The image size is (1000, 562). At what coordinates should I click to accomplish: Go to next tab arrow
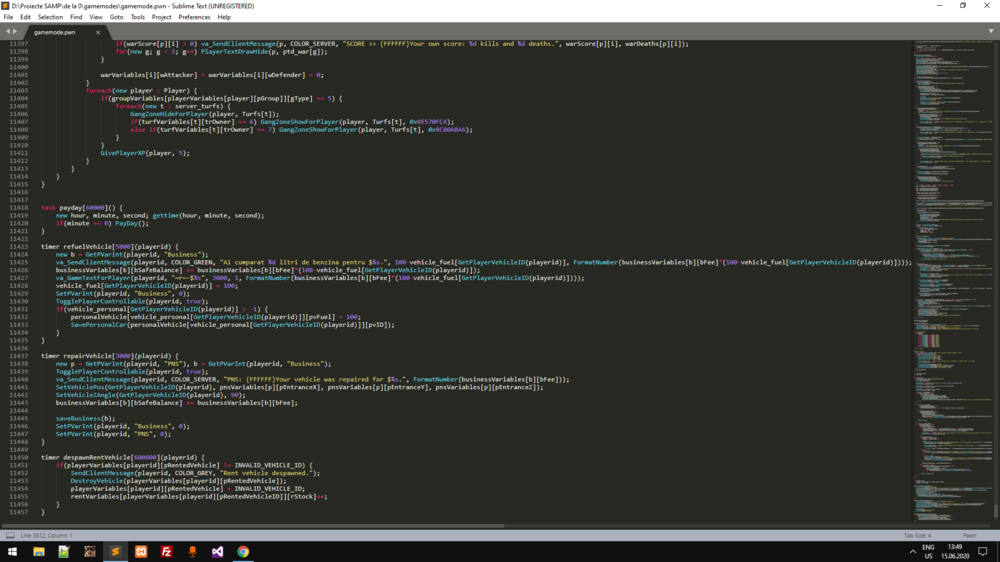click(x=15, y=31)
